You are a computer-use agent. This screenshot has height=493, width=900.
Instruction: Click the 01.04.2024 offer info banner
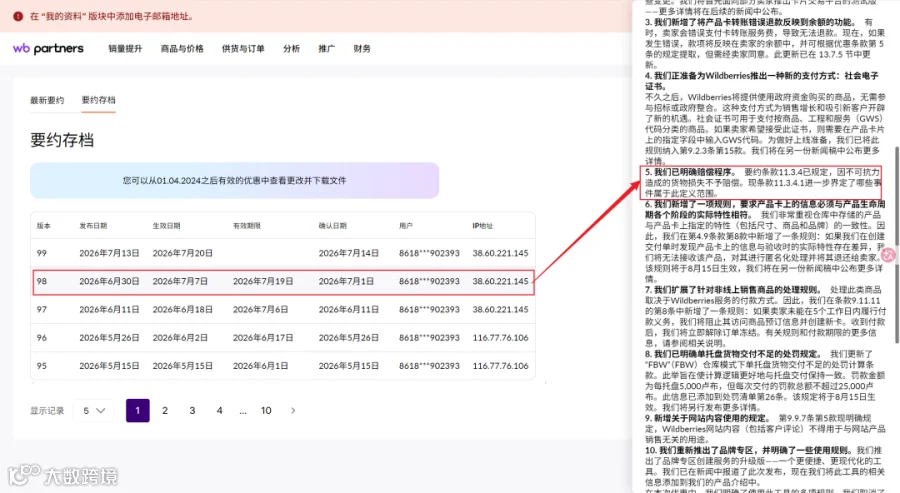[x=235, y=181]
